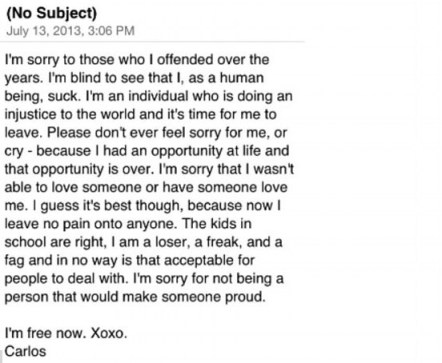Click the word 'individual' in the message body
The width and height of the screenshot is (442, 363).
tap(158, 96)
